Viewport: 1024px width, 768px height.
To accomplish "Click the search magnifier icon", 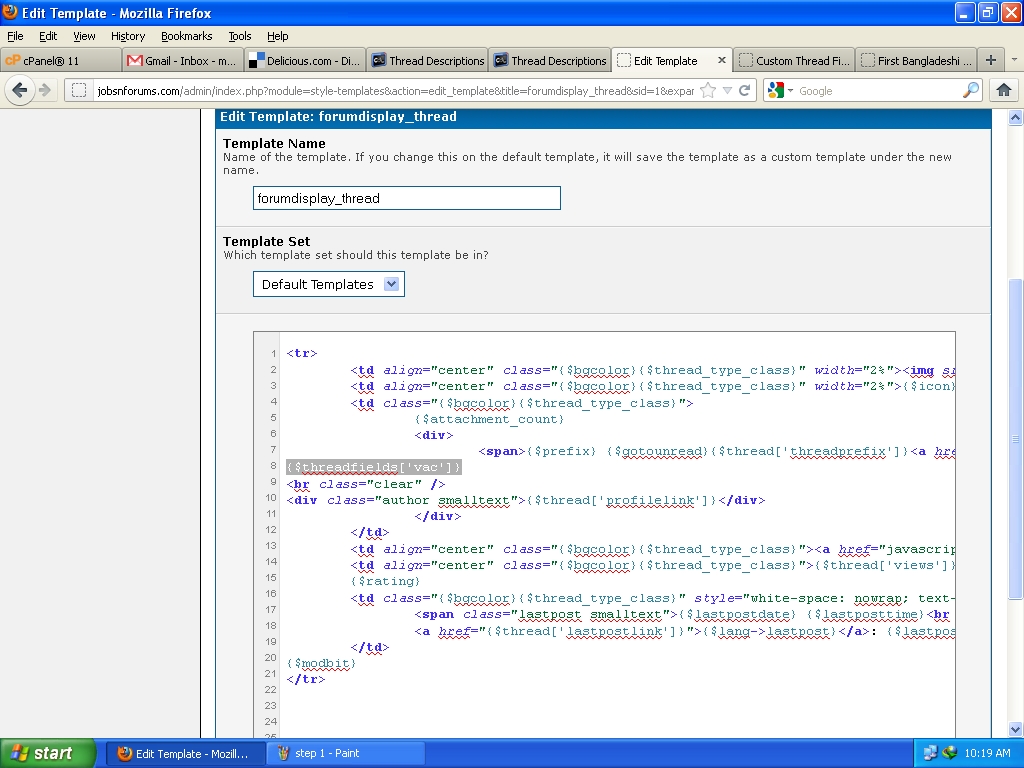I will 971,91.
